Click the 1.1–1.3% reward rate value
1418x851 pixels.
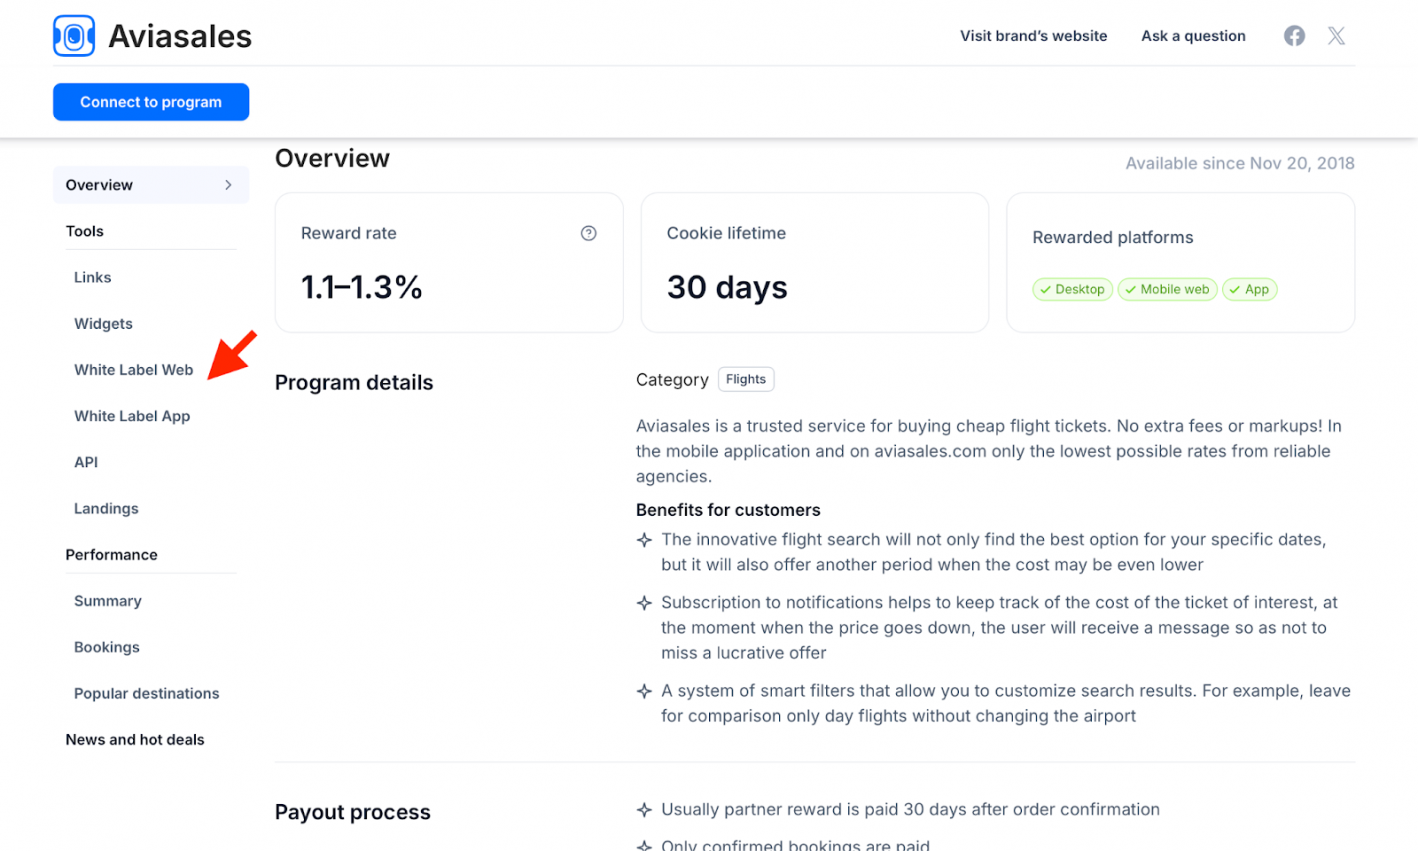(x=362, y=287)
